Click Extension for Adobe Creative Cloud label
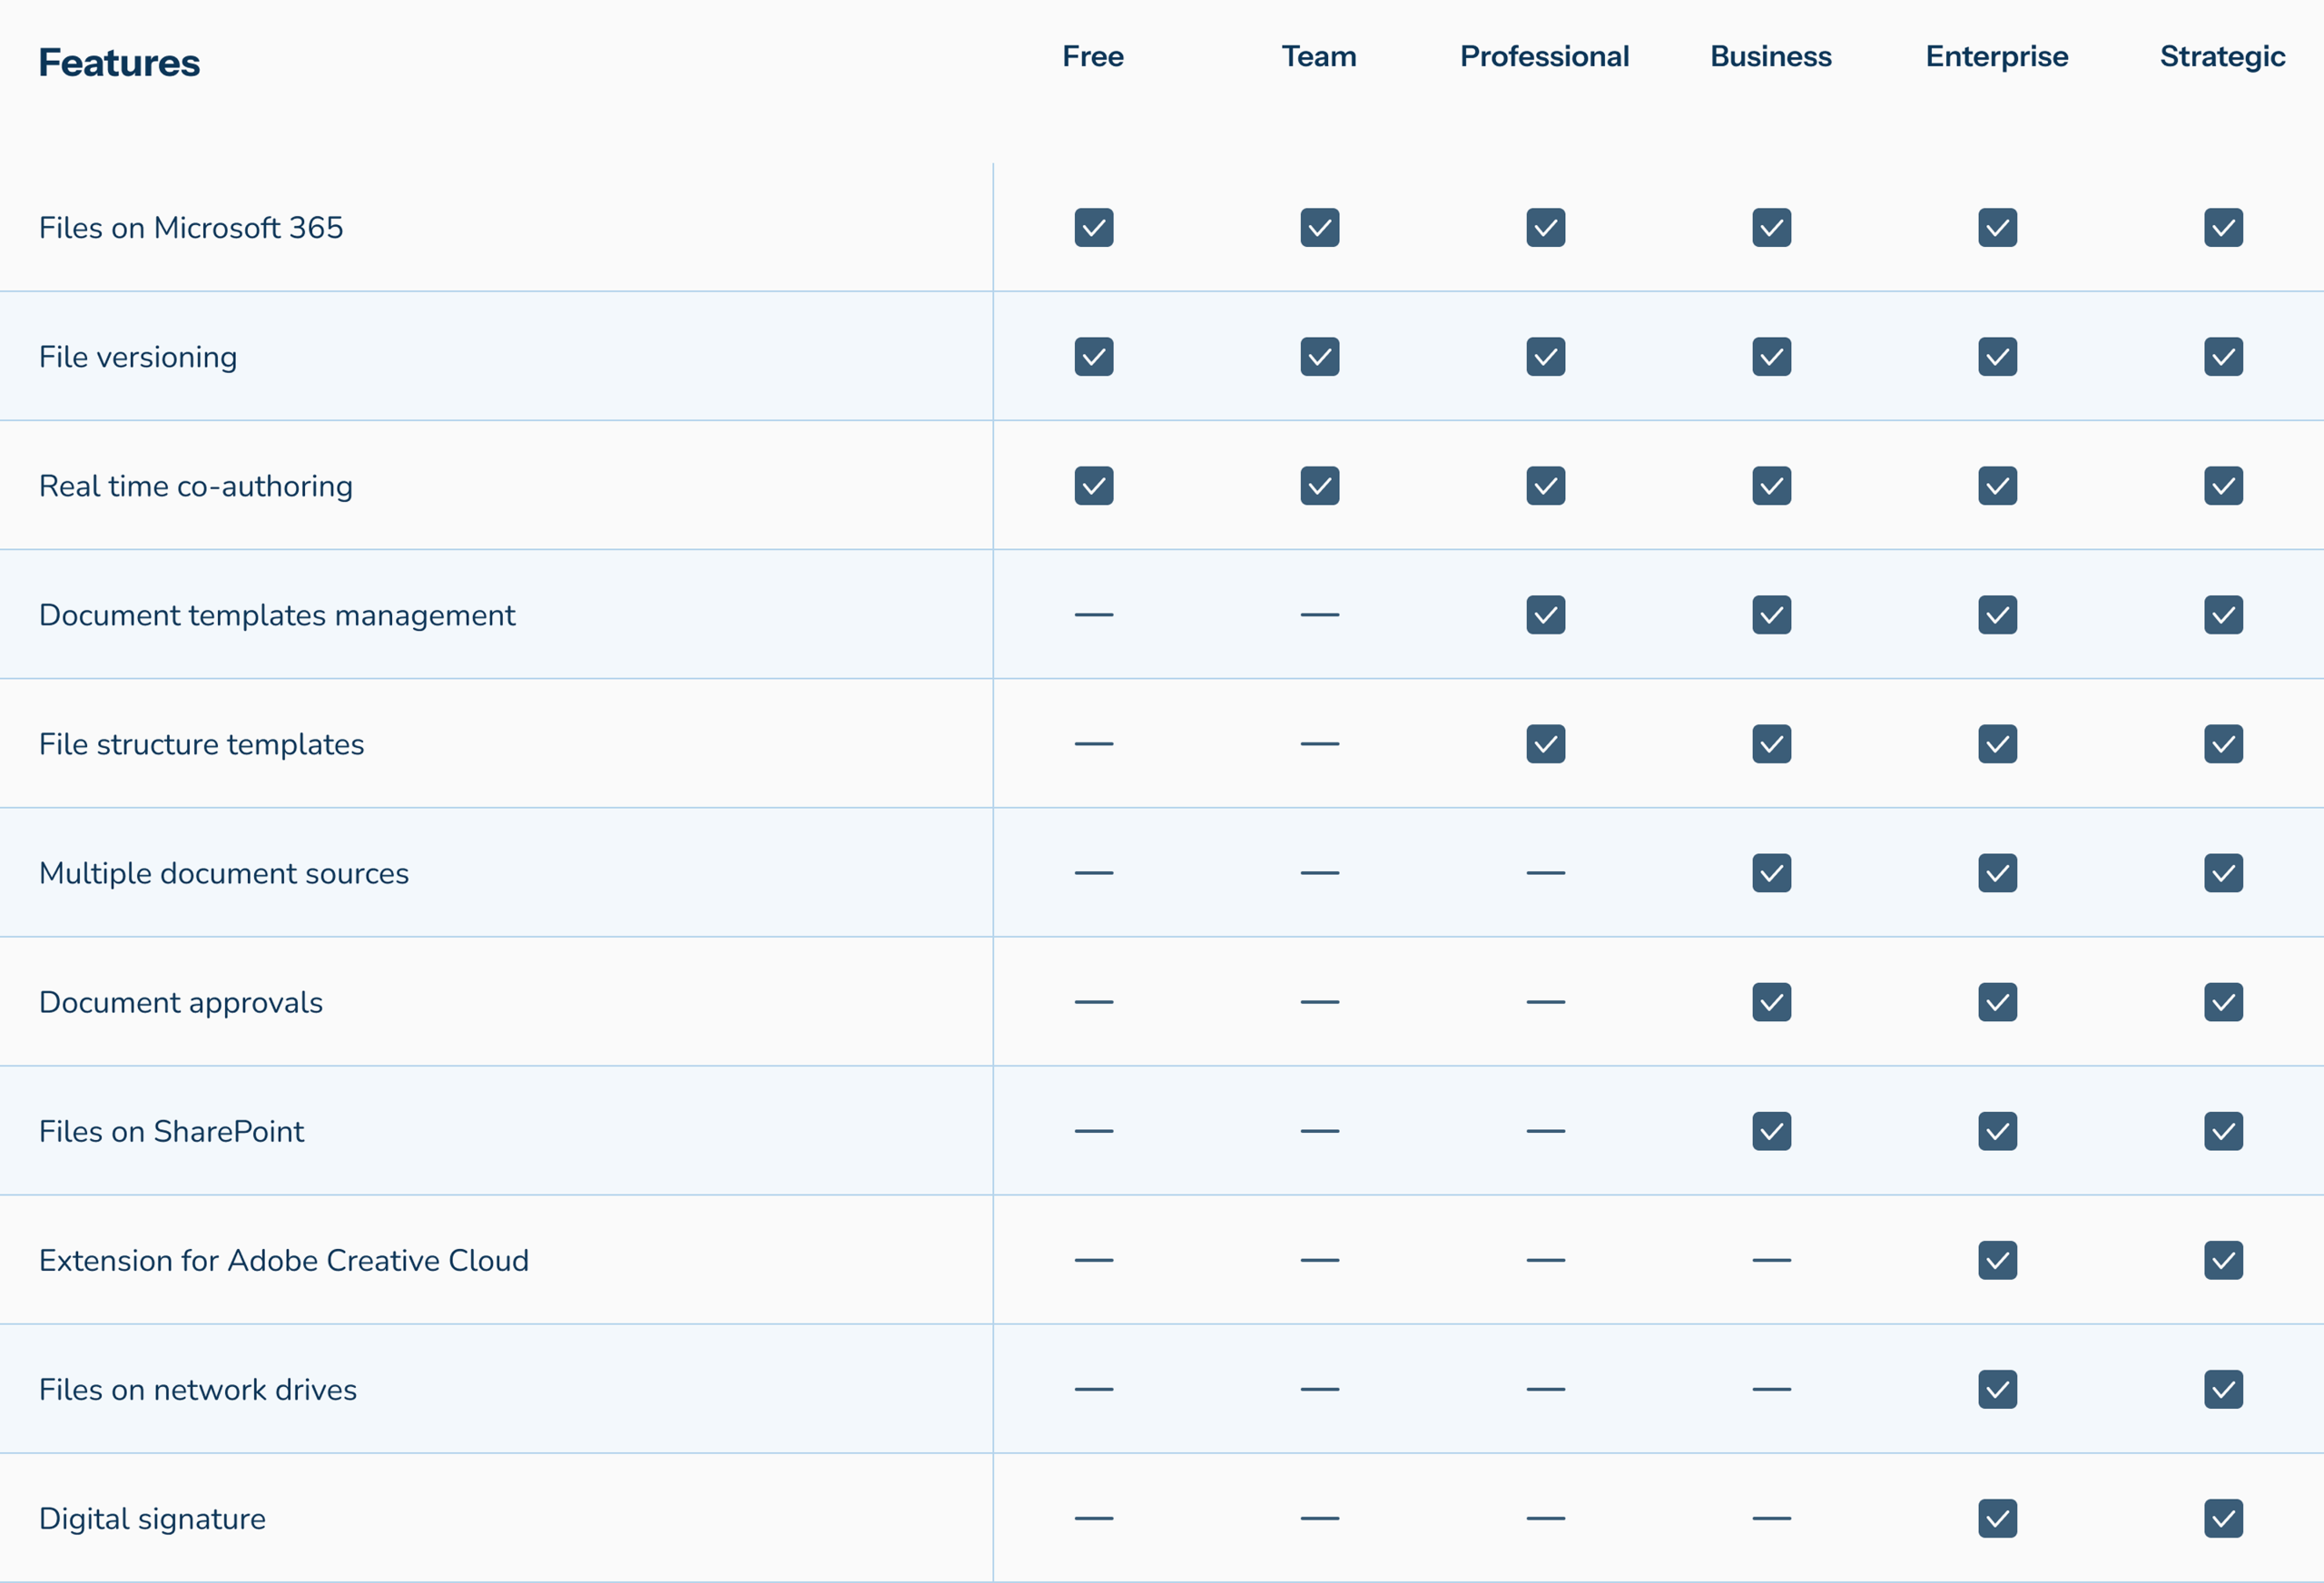 pos(284,1260)
